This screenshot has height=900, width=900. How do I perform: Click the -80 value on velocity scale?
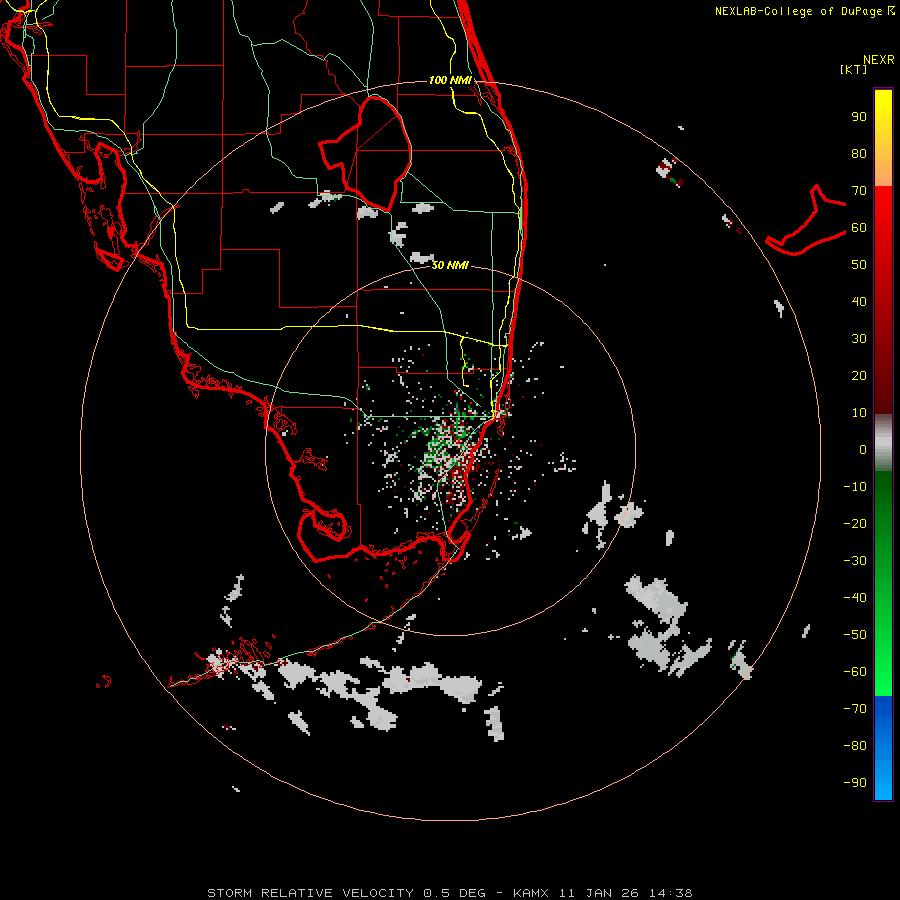855,746
